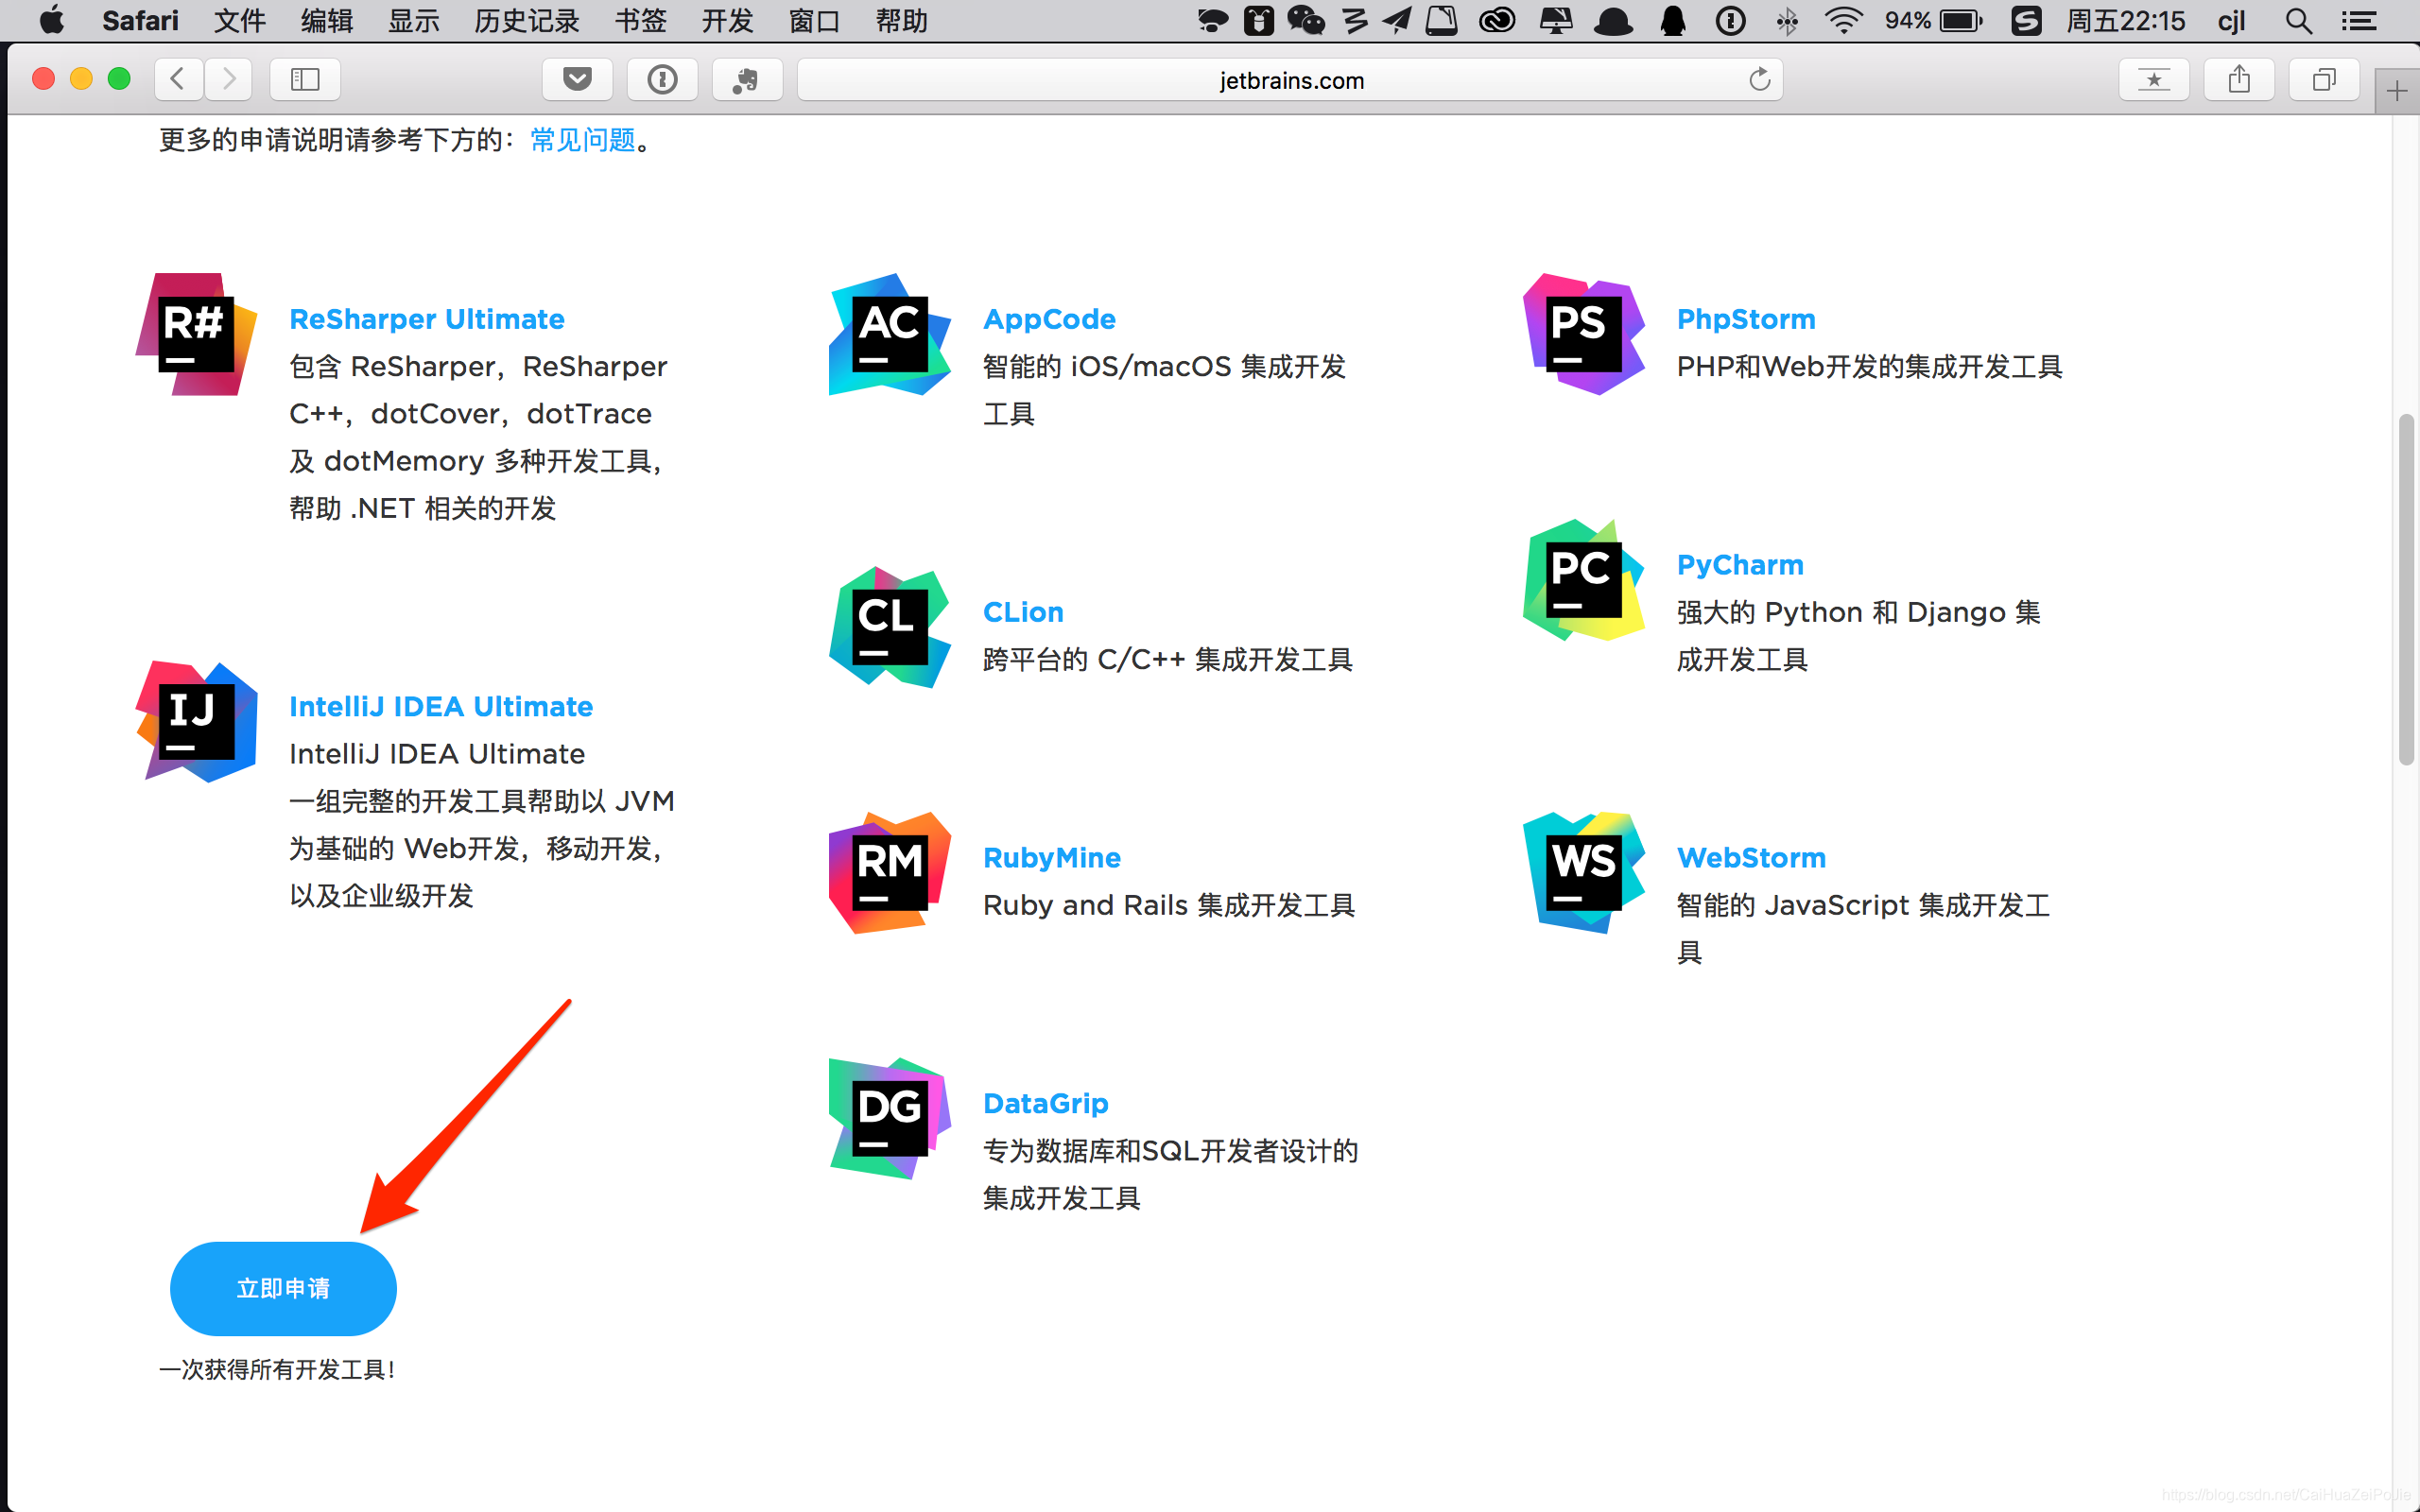The height and width of the screenshot is (1512, 2420).
Task: Go forward with Safari's forward arrow
Action: click(228, 79)
